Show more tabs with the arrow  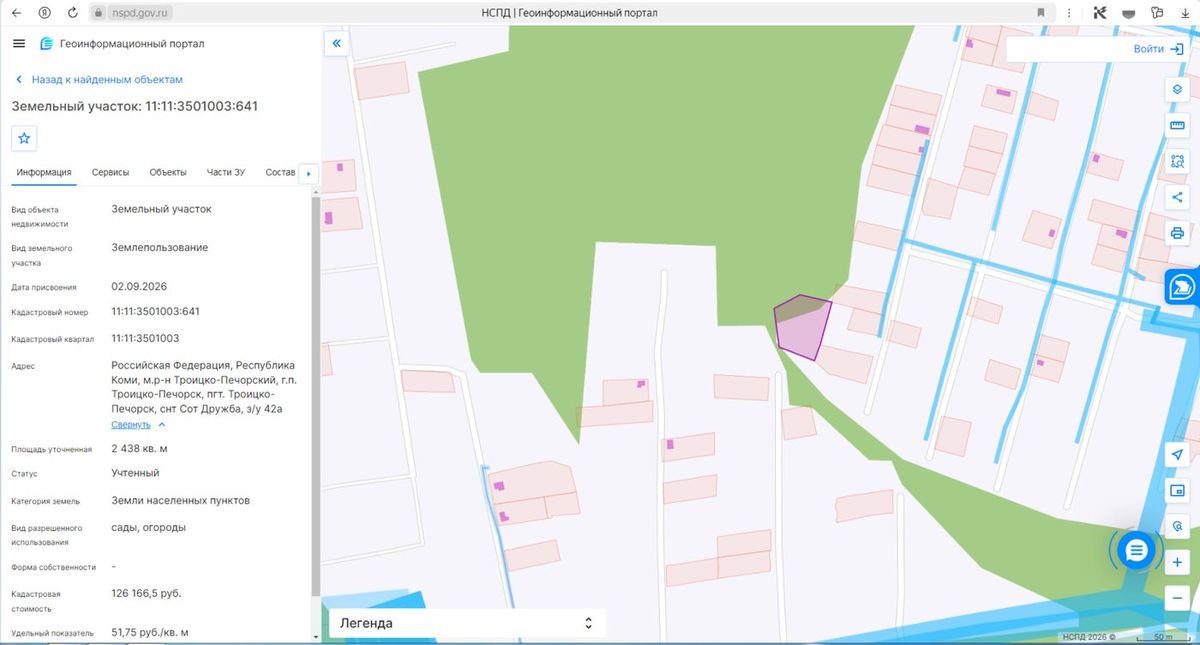[308, 174]
